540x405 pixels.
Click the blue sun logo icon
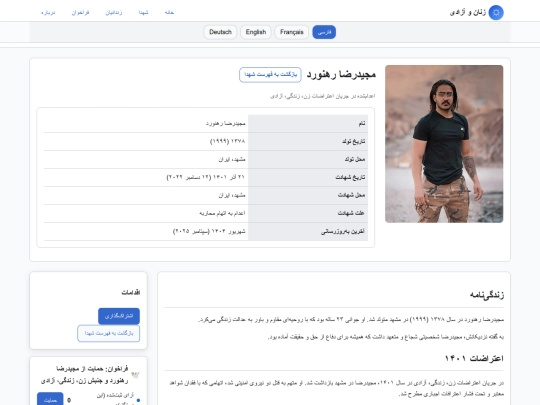pyautogui.click(x=496, y=12)
